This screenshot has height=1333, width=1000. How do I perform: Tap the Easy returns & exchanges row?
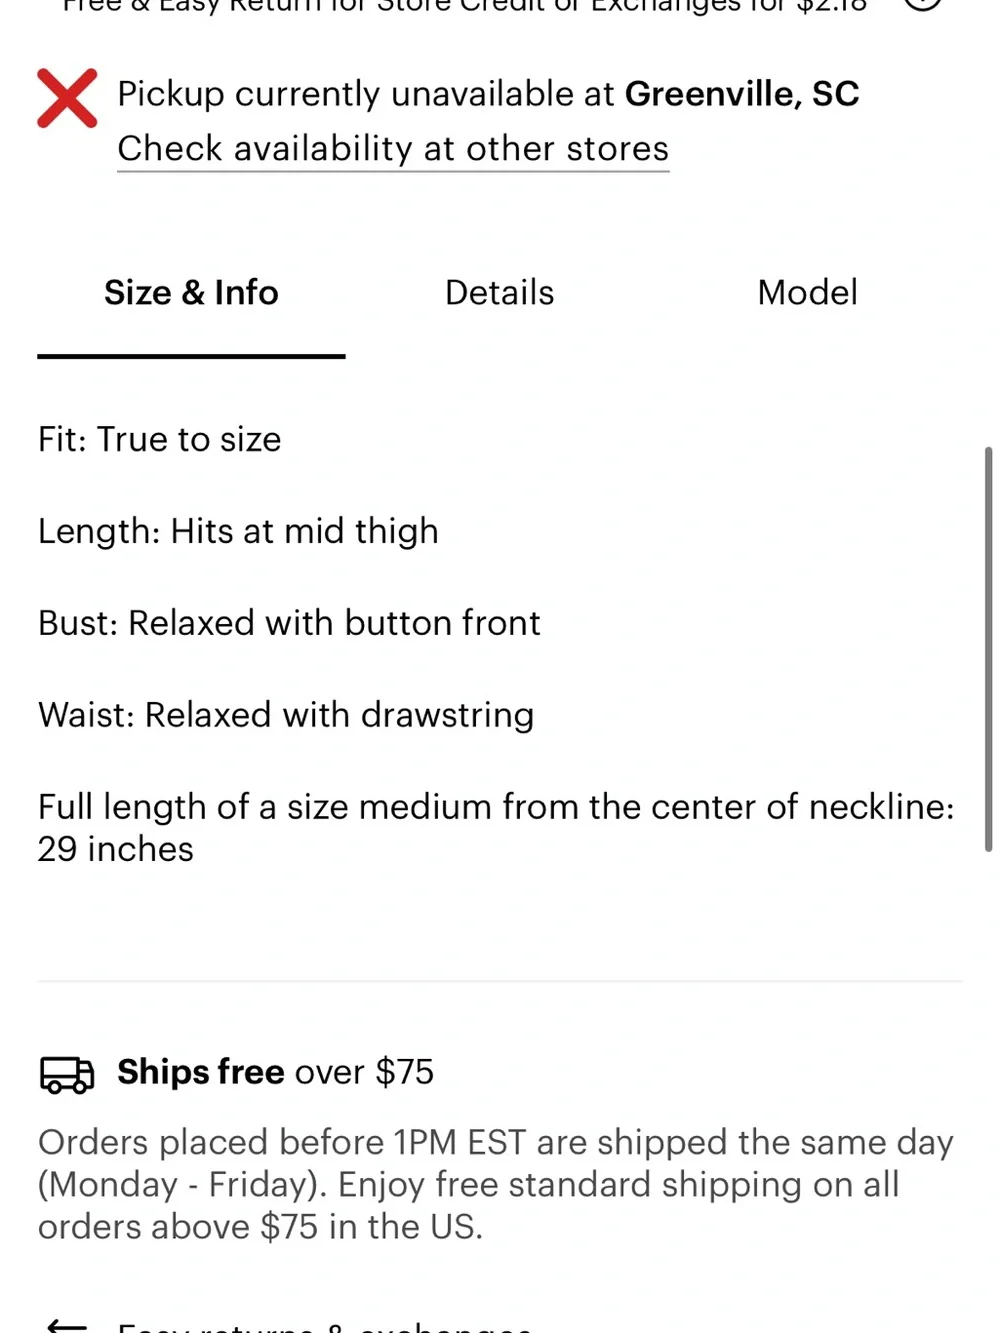(325, 1327)
